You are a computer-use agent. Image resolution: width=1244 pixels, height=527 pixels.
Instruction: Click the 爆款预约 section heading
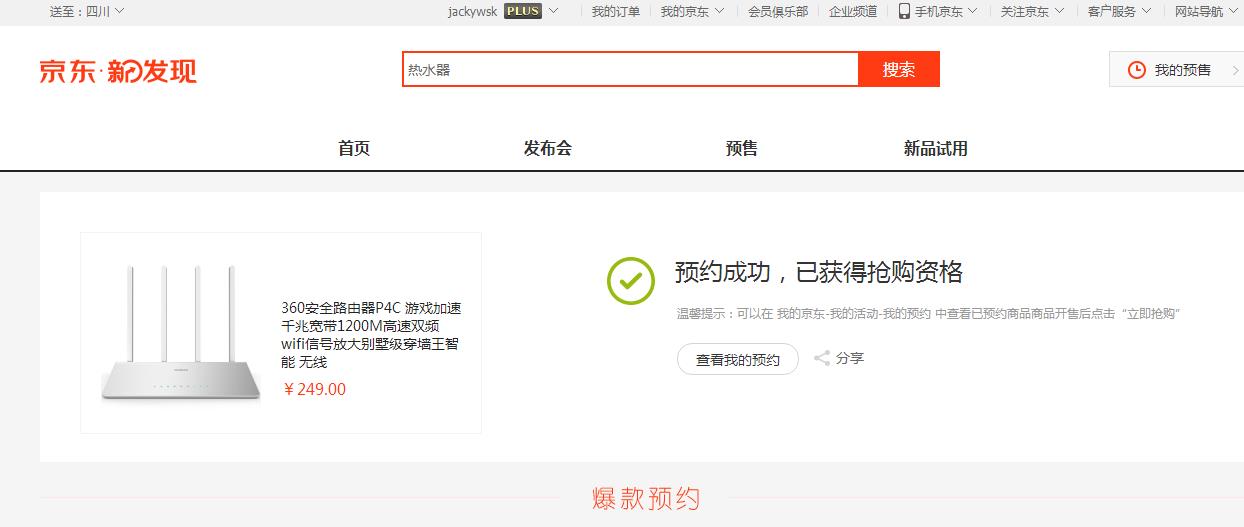[x=646, y=499]
